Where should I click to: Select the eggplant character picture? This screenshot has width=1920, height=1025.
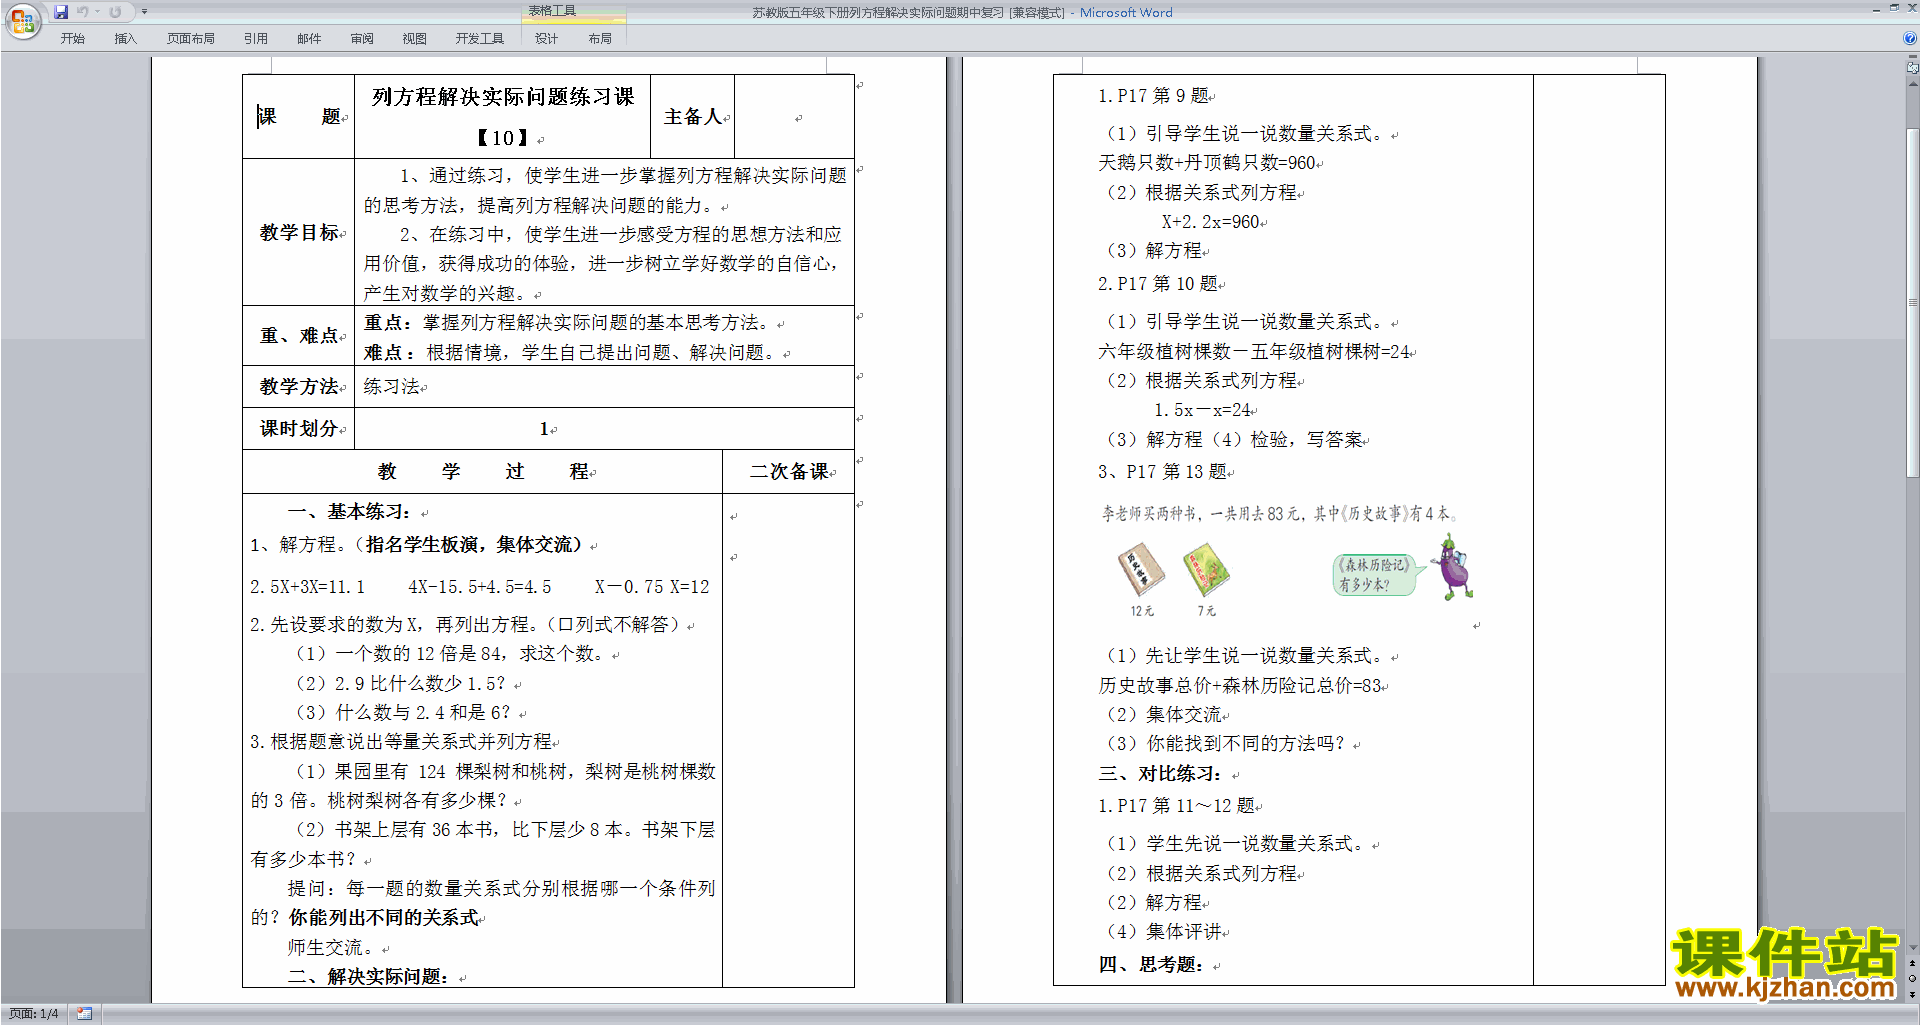1452,567
